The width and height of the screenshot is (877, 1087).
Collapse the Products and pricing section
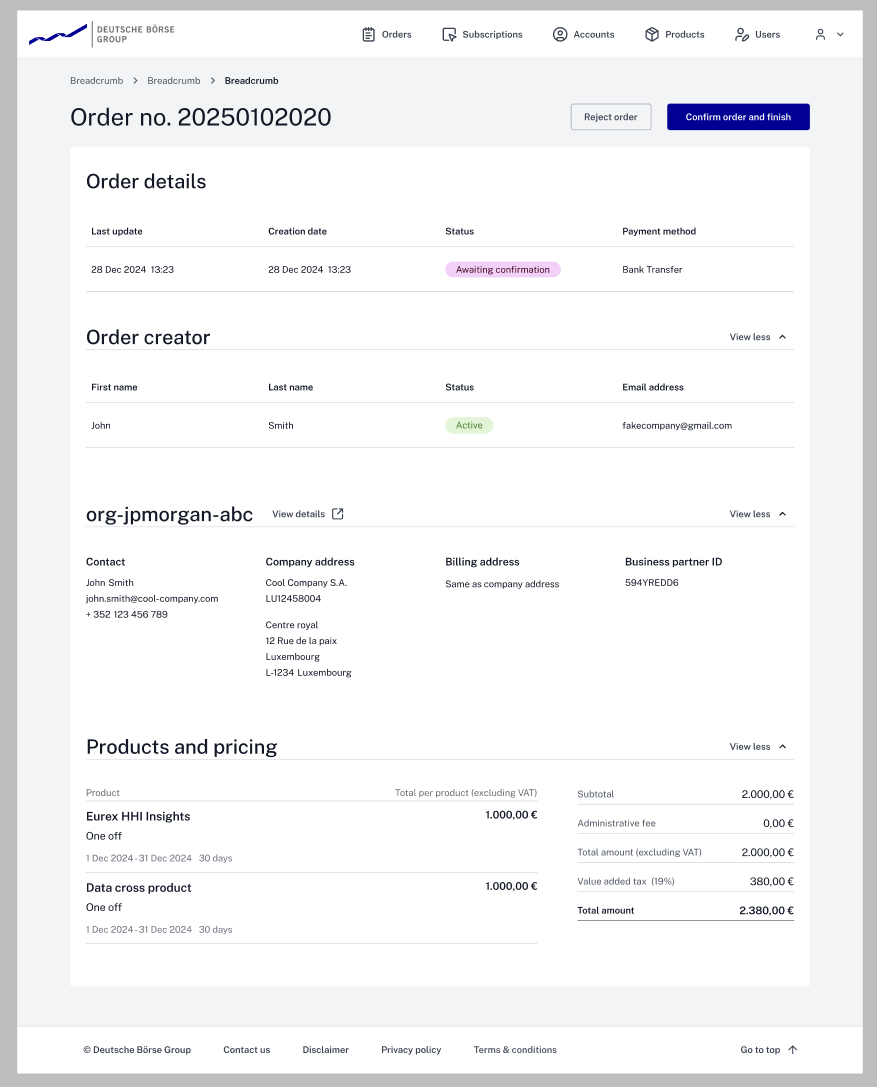pos(756,746)
